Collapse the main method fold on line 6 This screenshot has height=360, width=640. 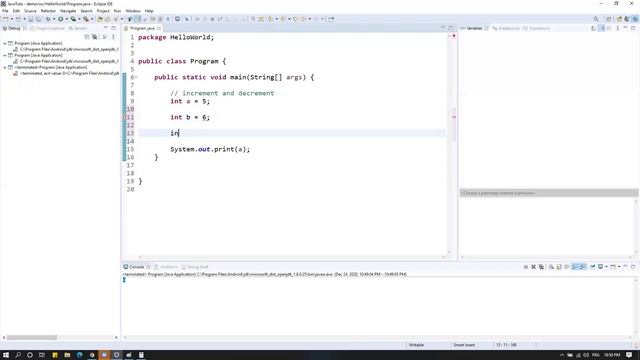point(136,77)
